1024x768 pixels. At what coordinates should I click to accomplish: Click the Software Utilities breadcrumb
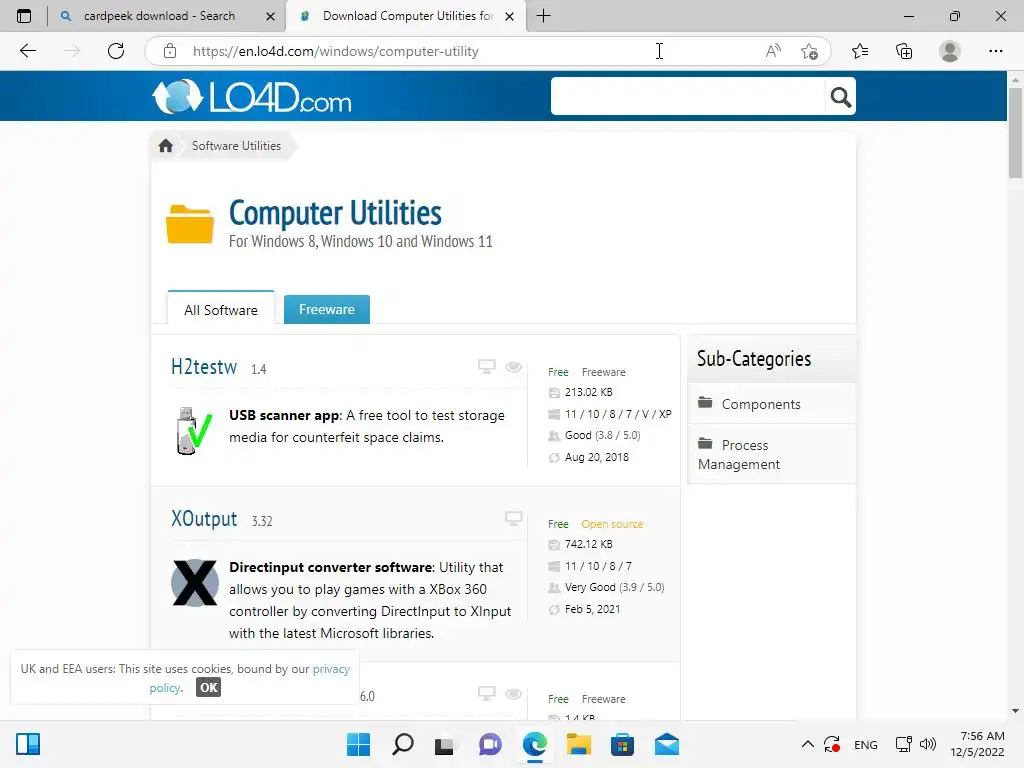pyautogui.click(x=236, y=146)
